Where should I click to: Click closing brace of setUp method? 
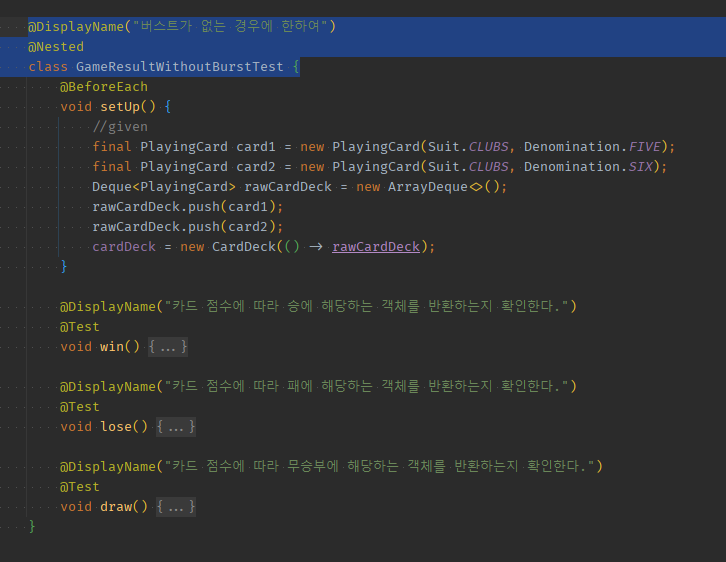pyautogui.click(x=64, y=267)
